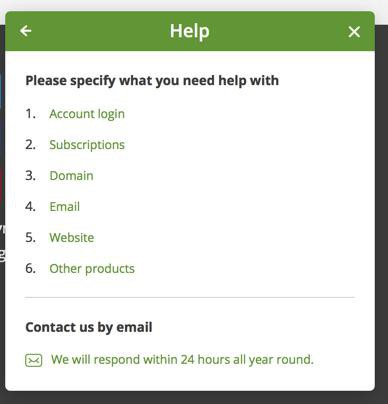Click the horizontal divider line above Contact section
This screenshot has width=388, height=404.
[x=190, y=297]
